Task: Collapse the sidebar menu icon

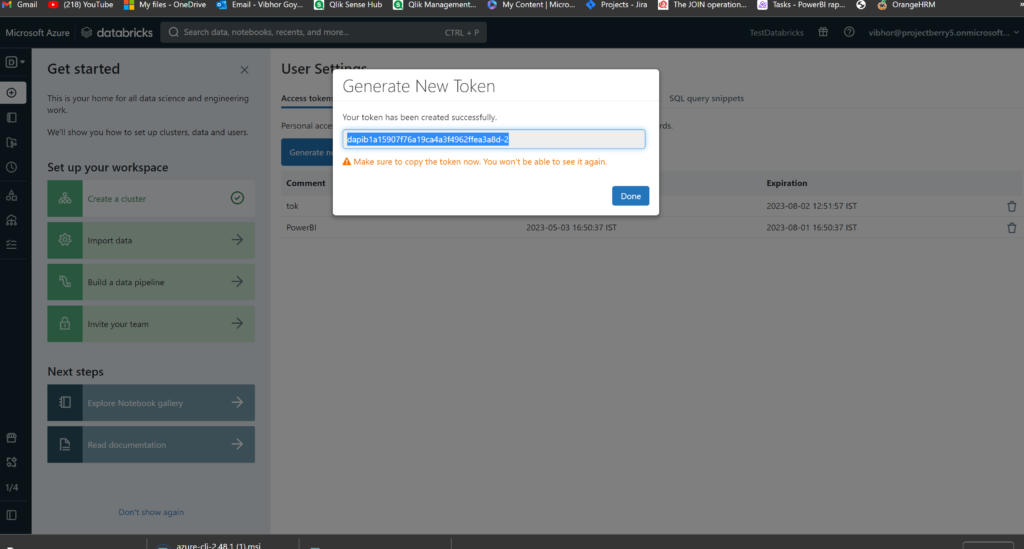Action: [x=12, y=515]
